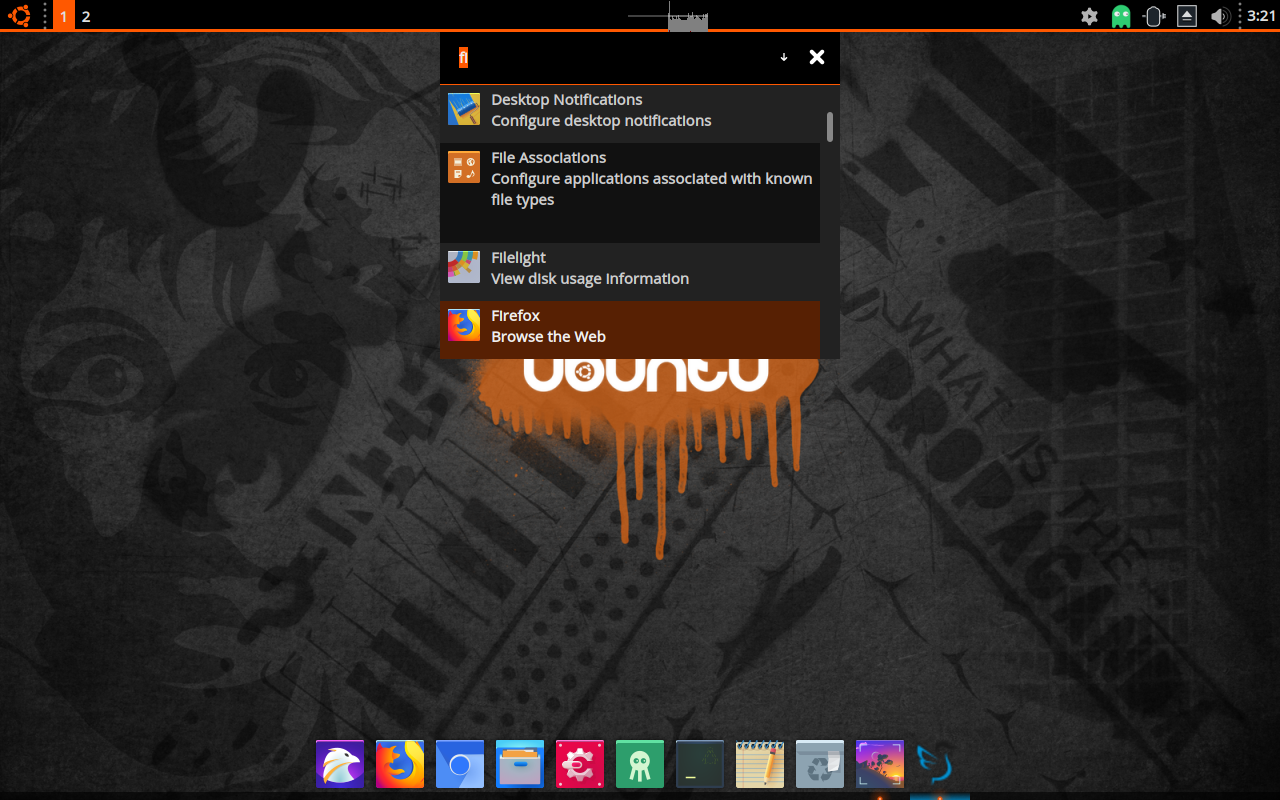
Task: Close the launcher with the X button
Action: 817,57
